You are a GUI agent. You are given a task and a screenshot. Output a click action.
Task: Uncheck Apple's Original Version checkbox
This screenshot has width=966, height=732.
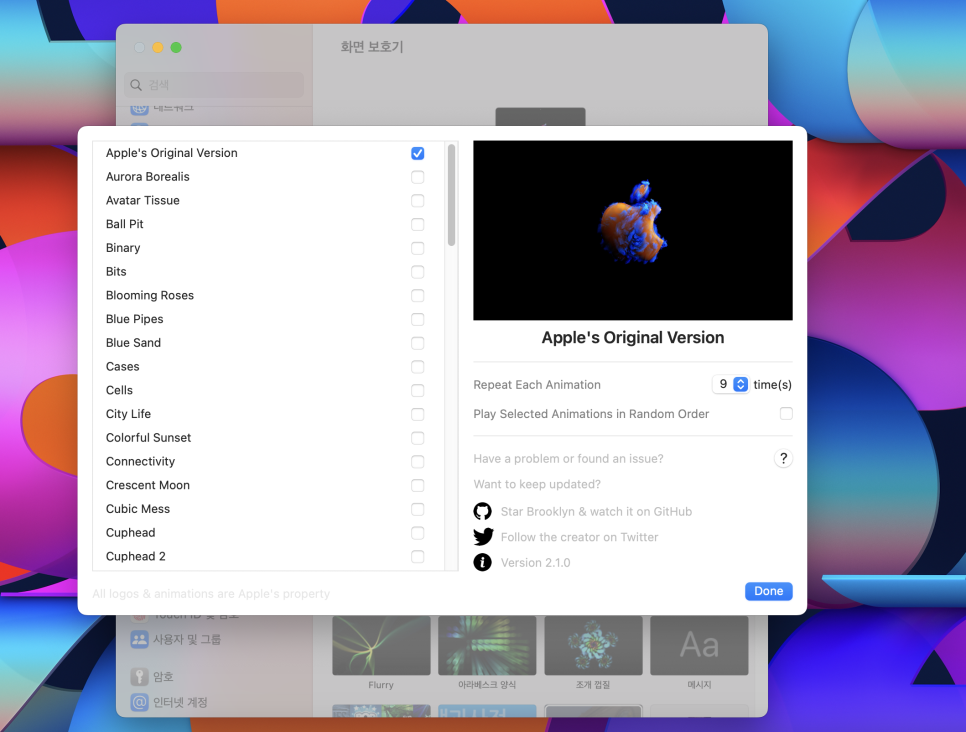418,153
